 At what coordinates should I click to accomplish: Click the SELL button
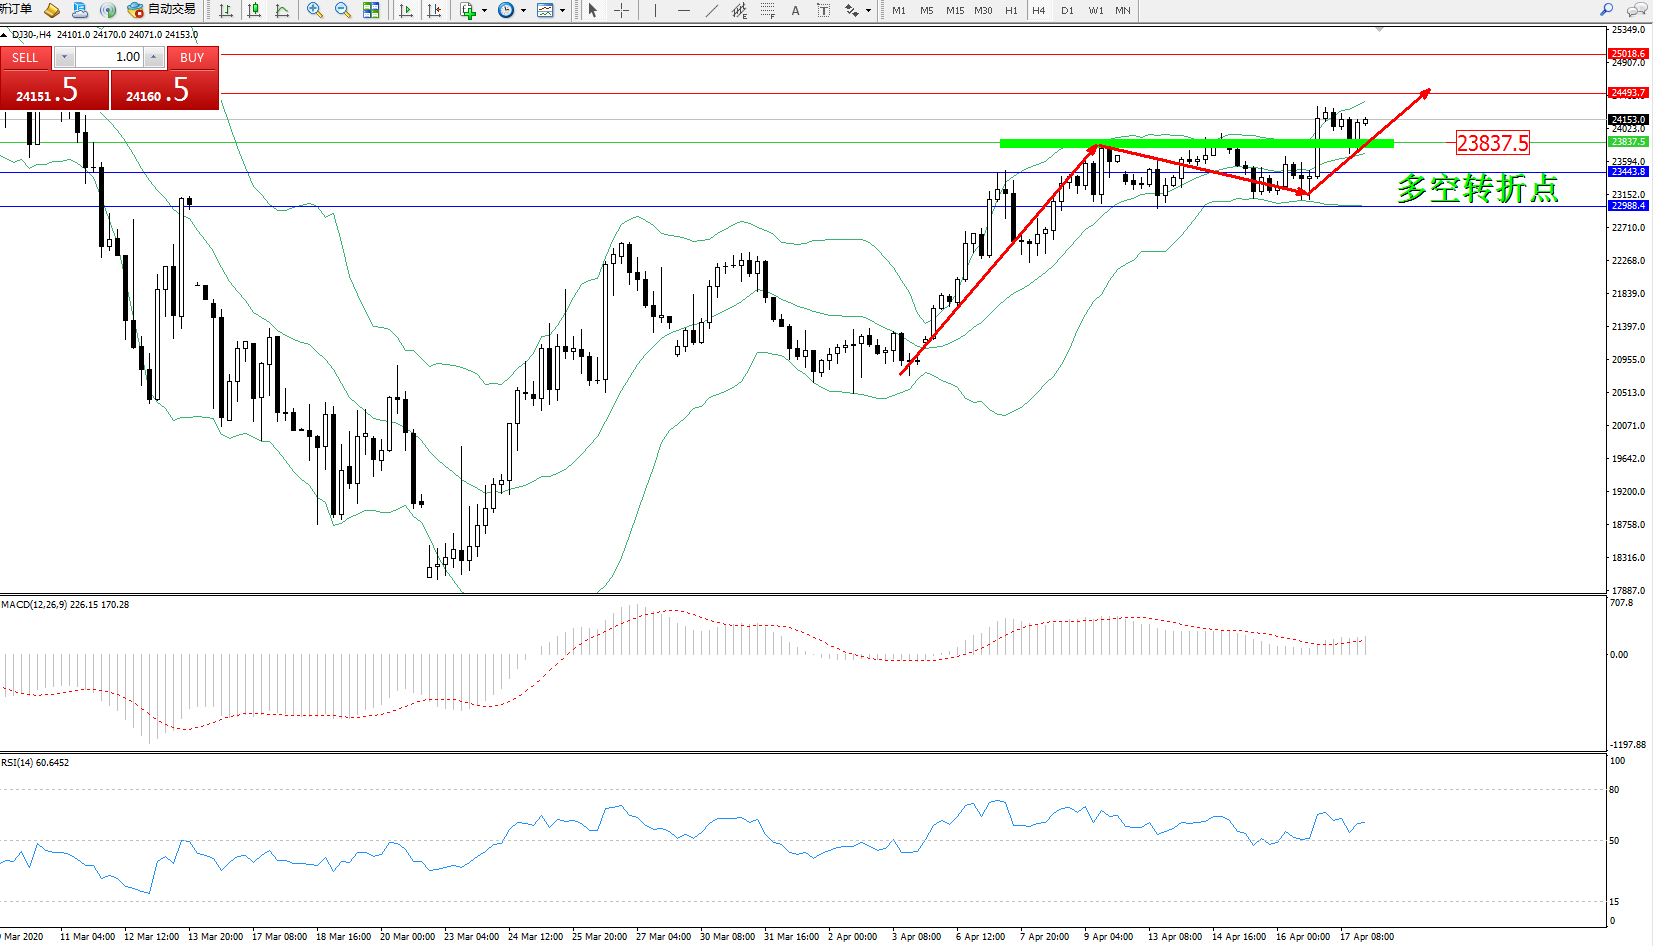tap(25, 58)
